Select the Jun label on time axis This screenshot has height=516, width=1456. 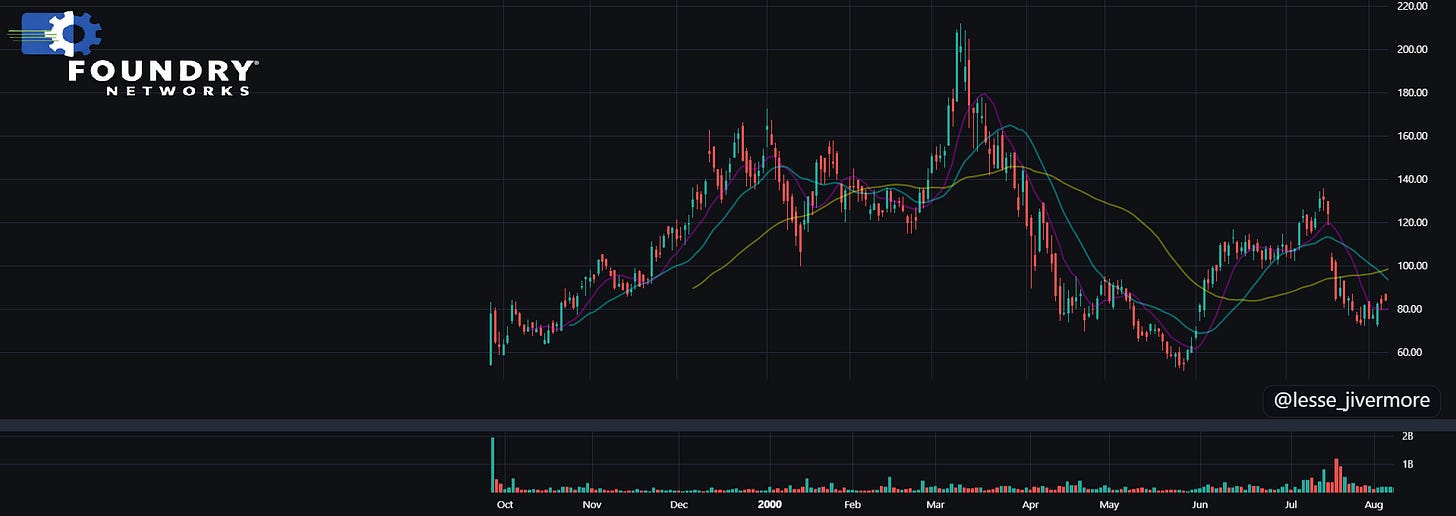point(1201,505)
